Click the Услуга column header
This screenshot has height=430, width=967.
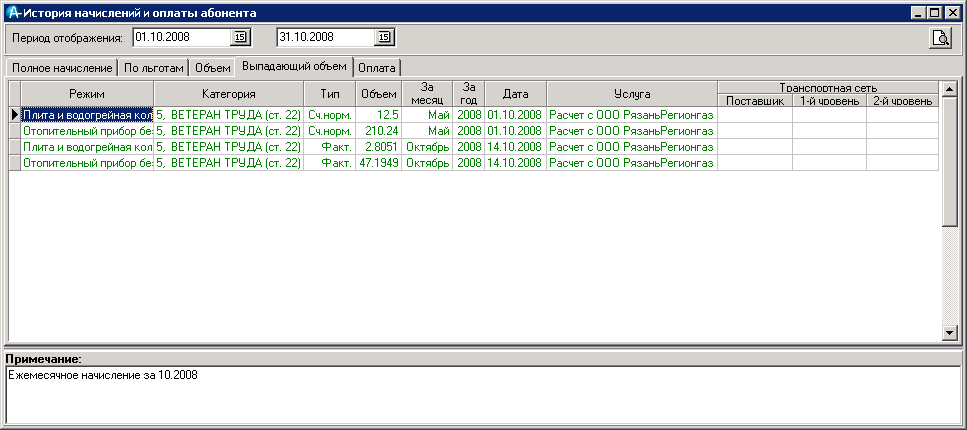(632, 93)
